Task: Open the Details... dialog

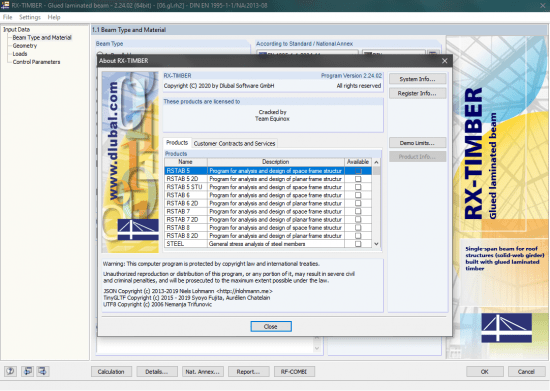Action: coord(157,372)
